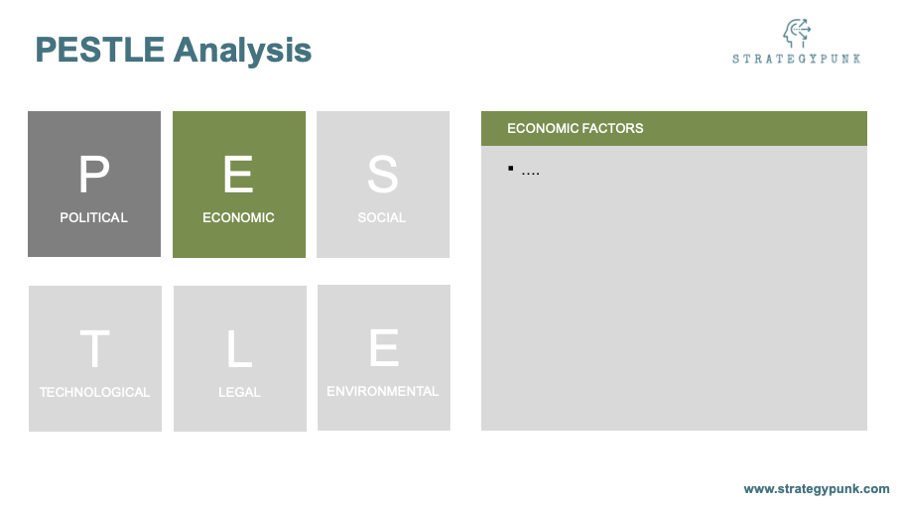Click the PESTLE Analysis title
Screen dimensions: 900x506
click(x=173, y=50)
